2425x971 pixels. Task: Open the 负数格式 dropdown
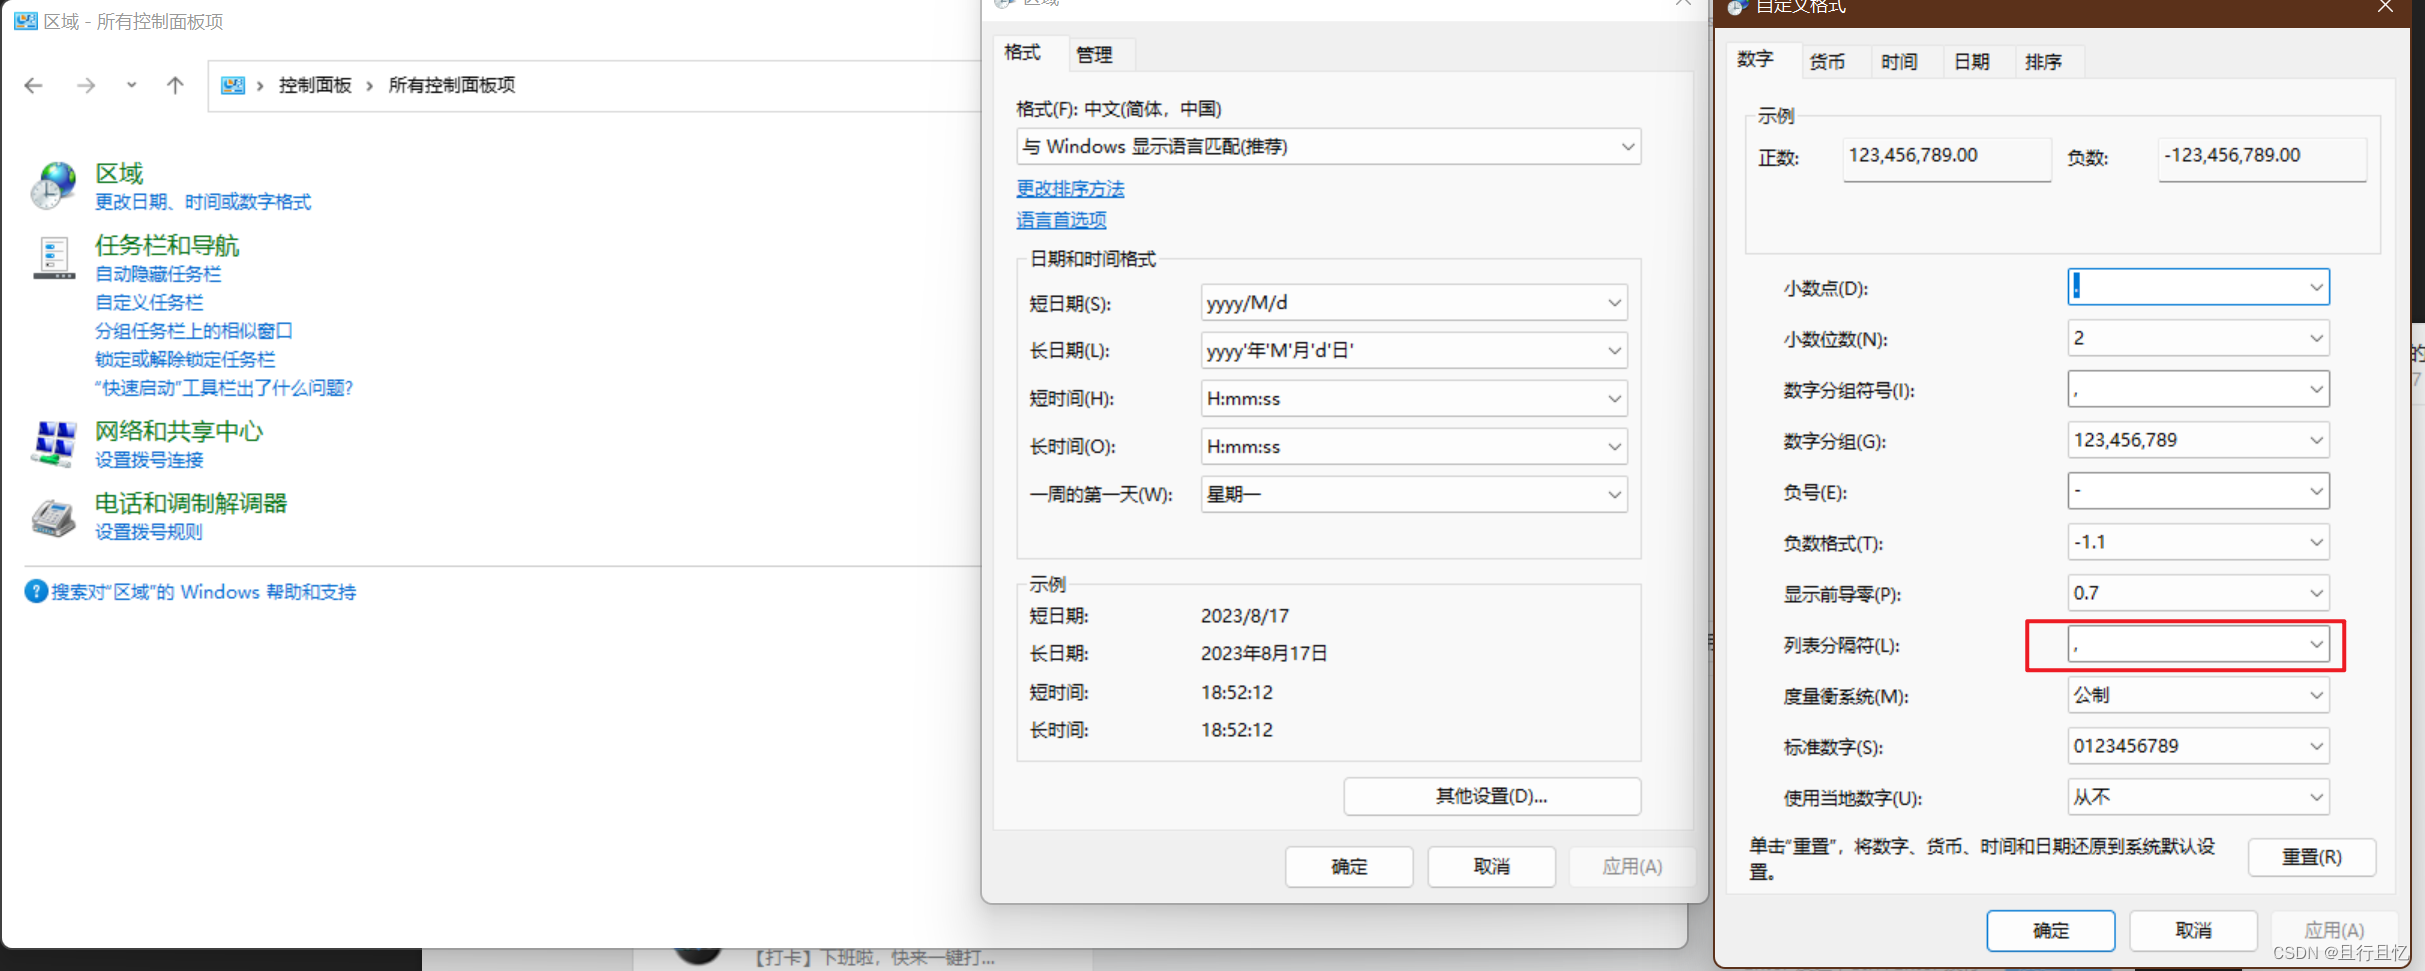pos(2198,542)
